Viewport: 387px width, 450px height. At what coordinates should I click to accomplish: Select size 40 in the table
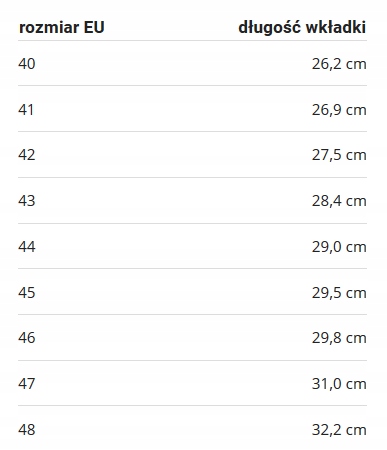(27, 64)
